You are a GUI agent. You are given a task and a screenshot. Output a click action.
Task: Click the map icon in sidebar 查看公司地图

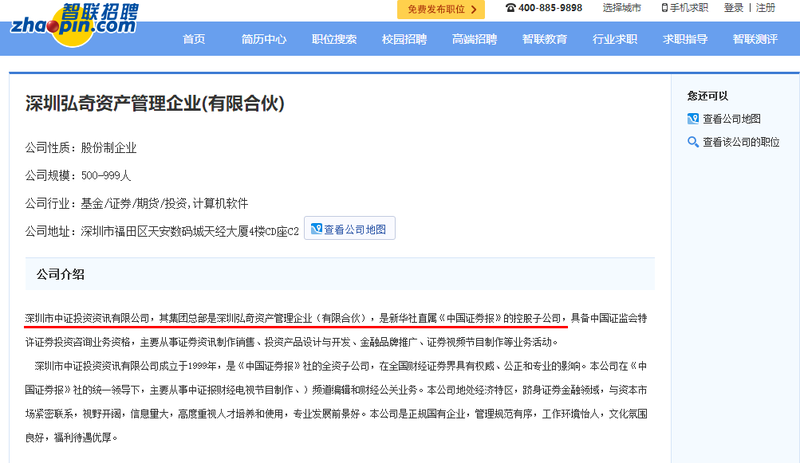click(x=693, y=119)
